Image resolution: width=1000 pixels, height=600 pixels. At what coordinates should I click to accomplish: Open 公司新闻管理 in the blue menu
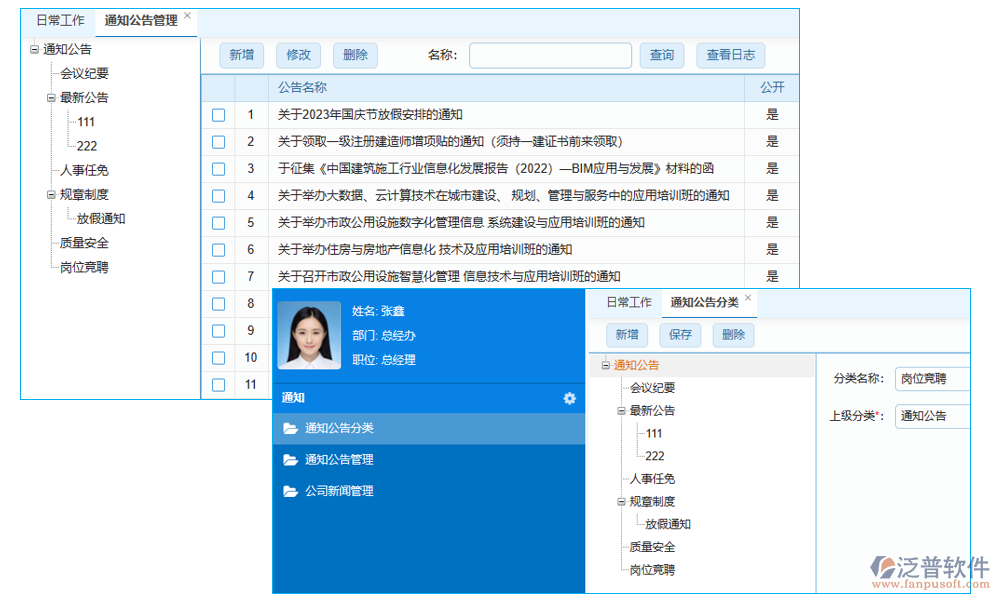point(338,491)
